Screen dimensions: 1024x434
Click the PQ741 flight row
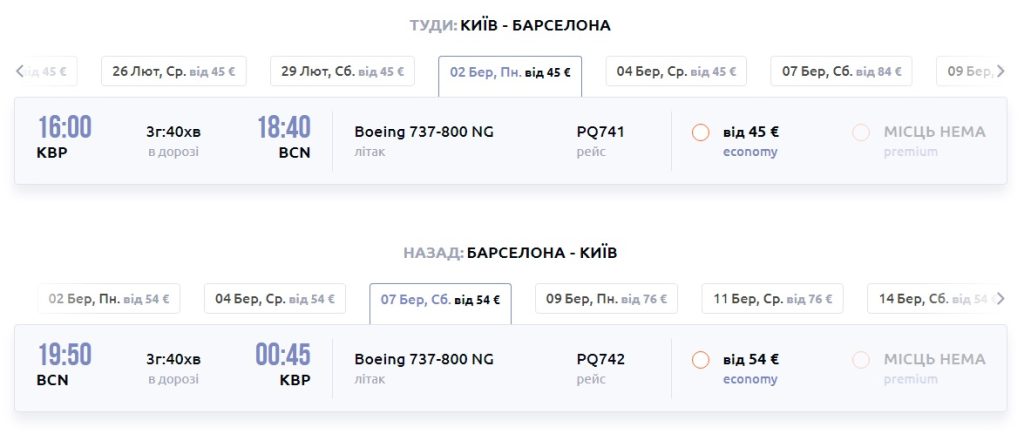point(500,141)
